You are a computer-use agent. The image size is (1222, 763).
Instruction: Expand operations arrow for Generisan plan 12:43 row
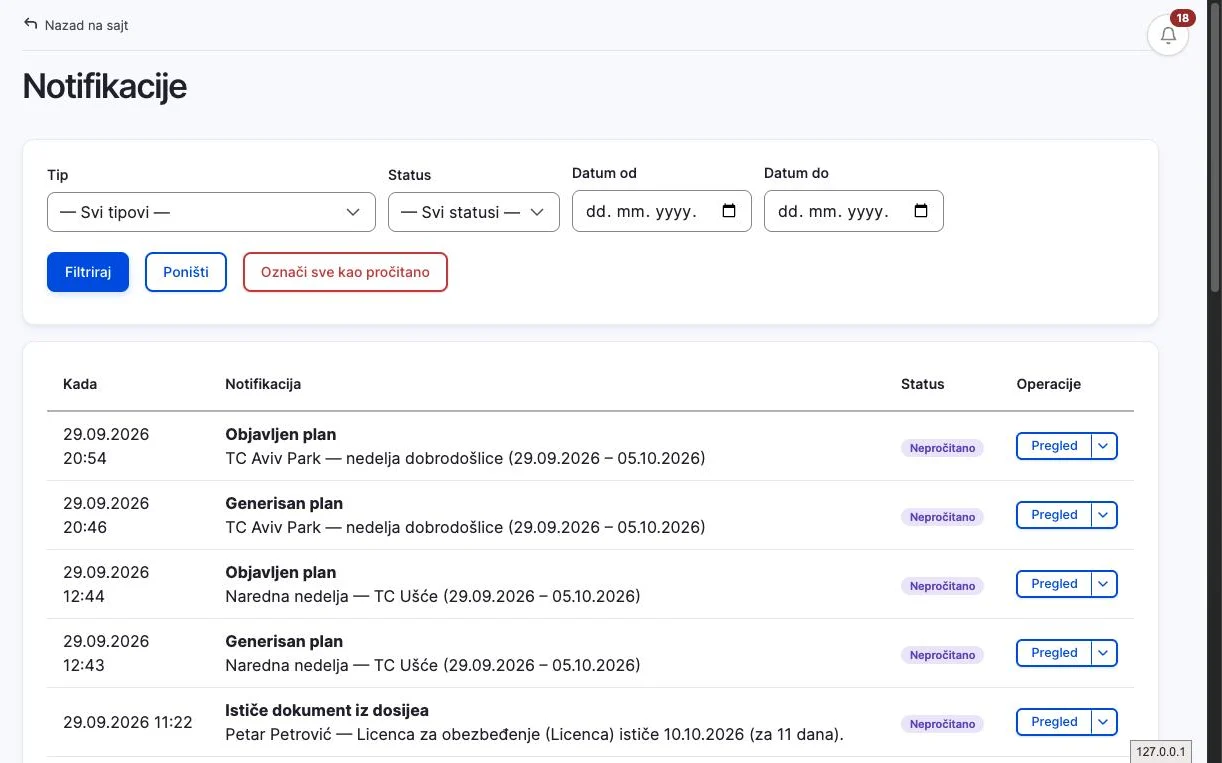pyautogui.click(x=1103, y=653)
